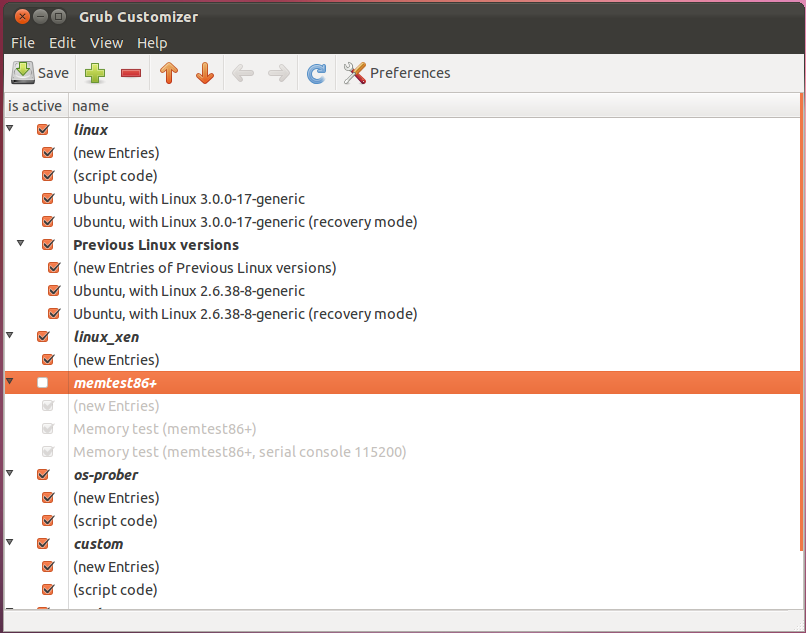Click the greyed left arrow toolbar icon

pyautogui.click(x=243, y=73)
